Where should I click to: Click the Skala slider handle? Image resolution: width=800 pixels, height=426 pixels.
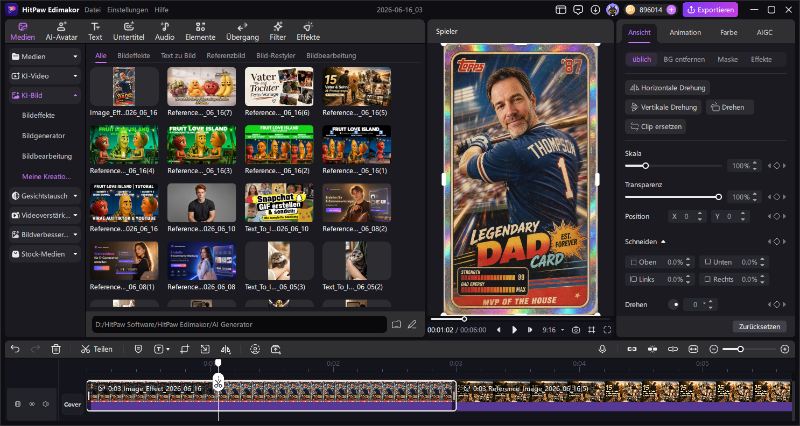pyautogui.click(x=645, y=166)
